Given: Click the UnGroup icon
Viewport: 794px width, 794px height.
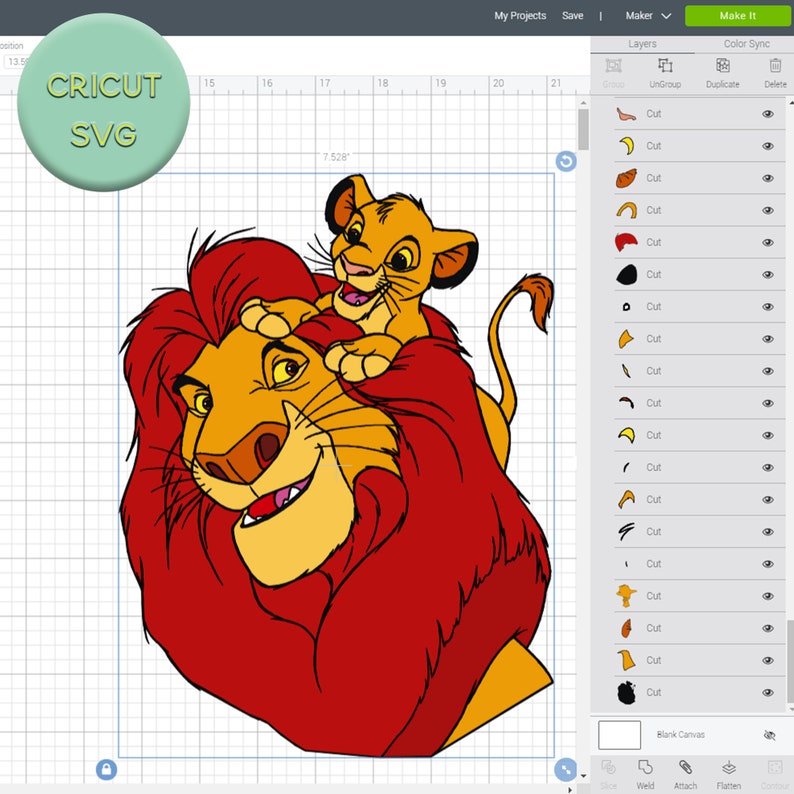Looking at the screenshot, I should tap(665, 66).
